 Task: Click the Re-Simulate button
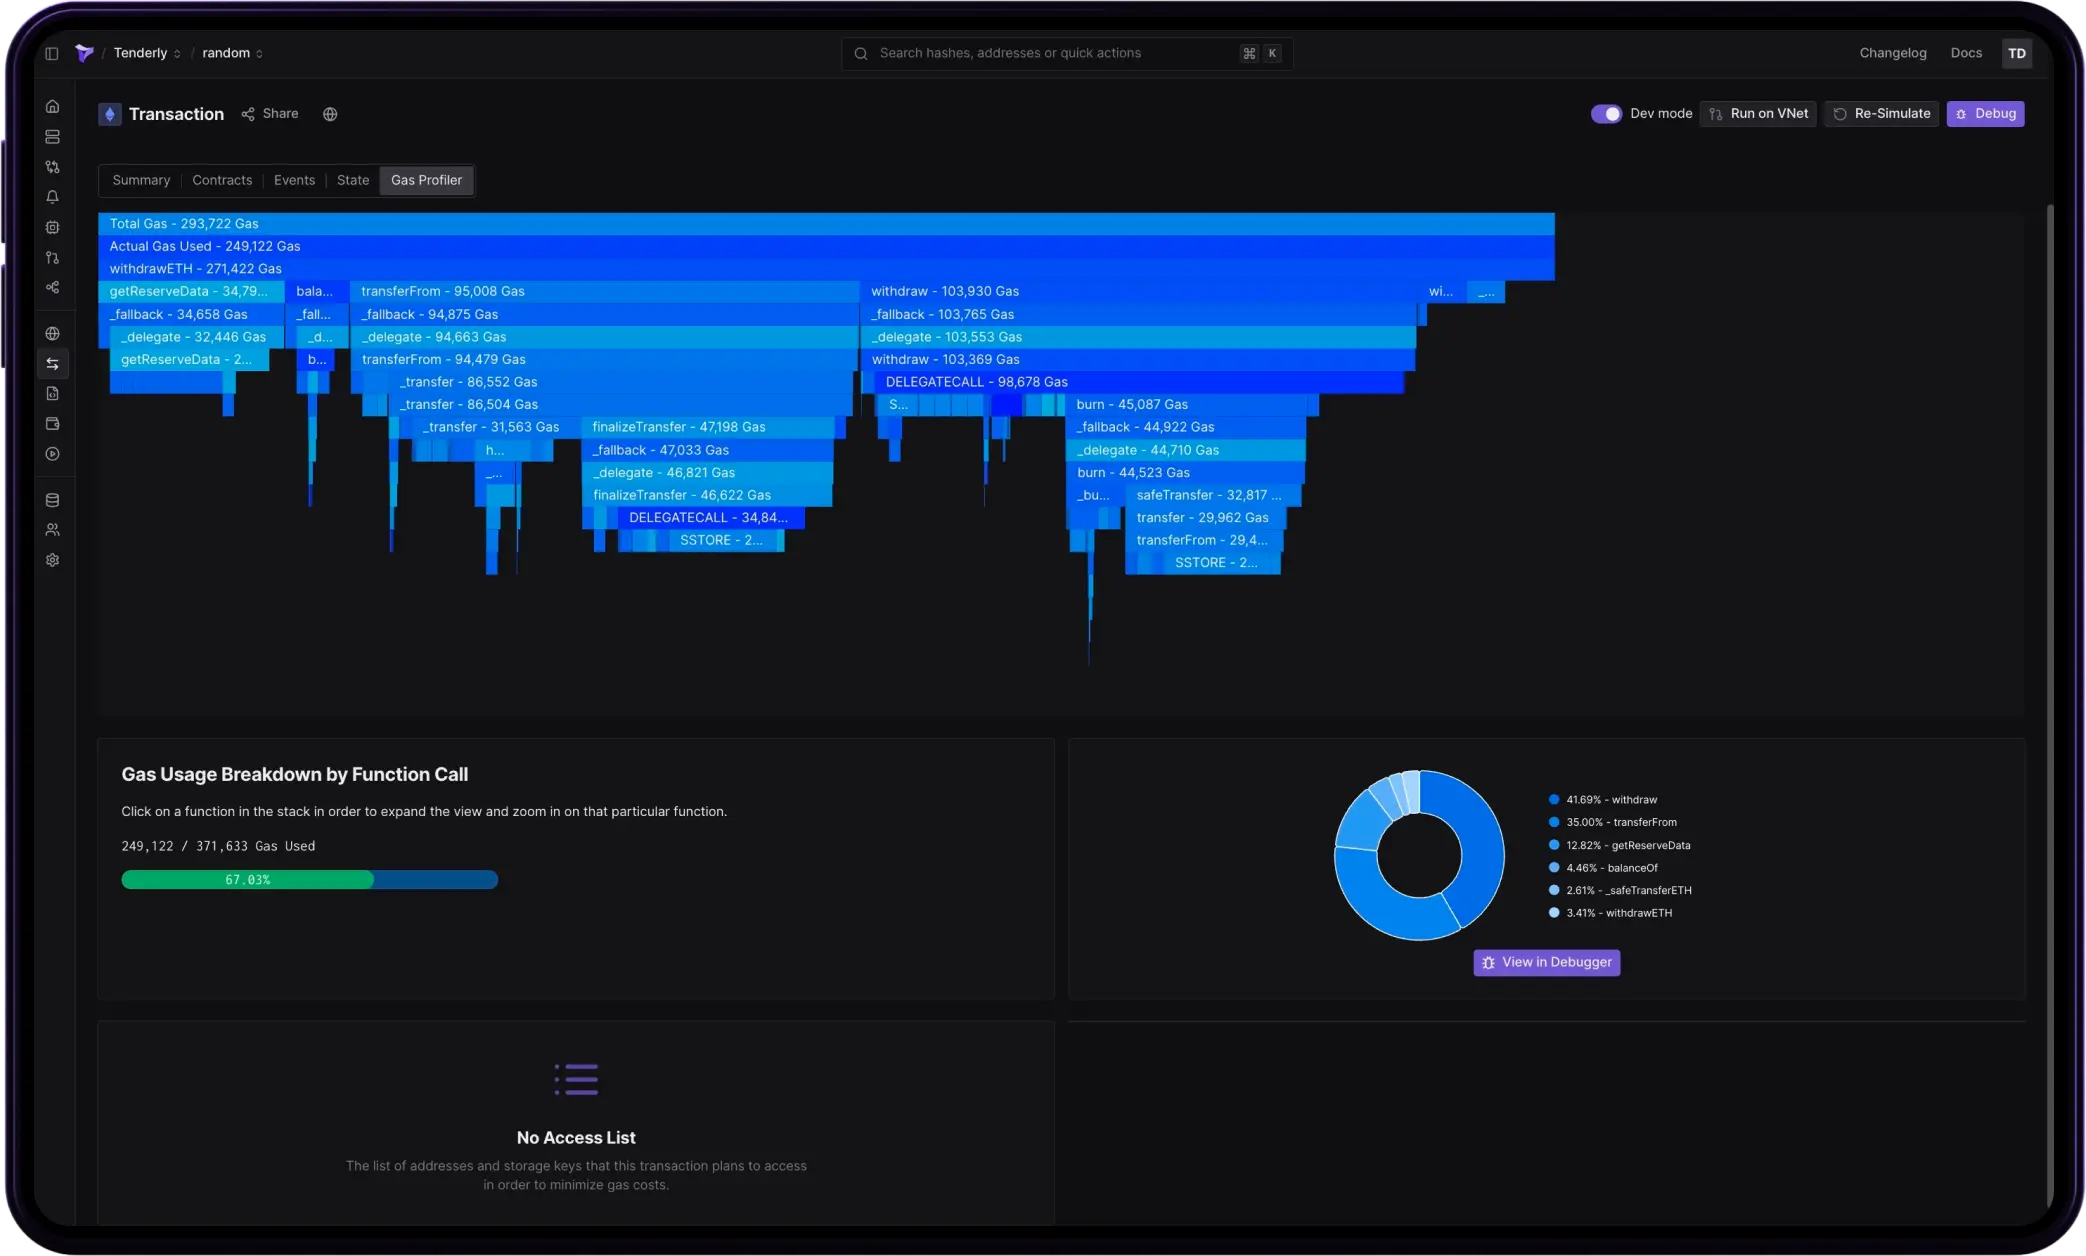coord(1881,114)
